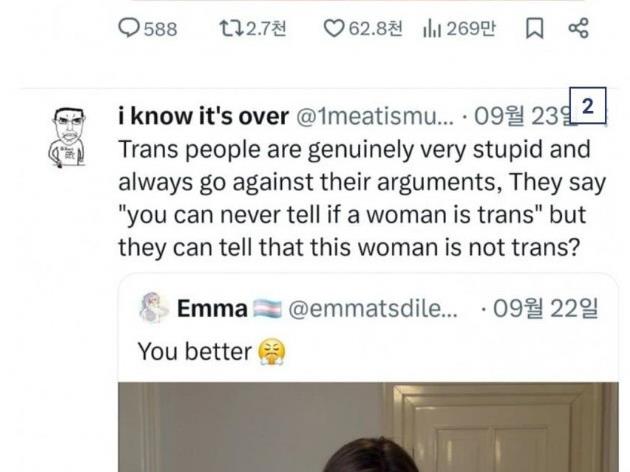Click the numbered "2" badge
Screen dimensions: 630x472
588,106
